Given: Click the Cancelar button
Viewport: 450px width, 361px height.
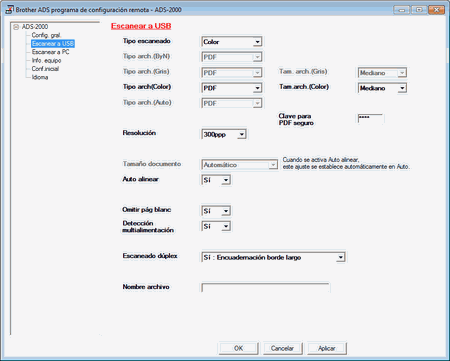Looking at the screenshot, I should [x=282, y=348].
